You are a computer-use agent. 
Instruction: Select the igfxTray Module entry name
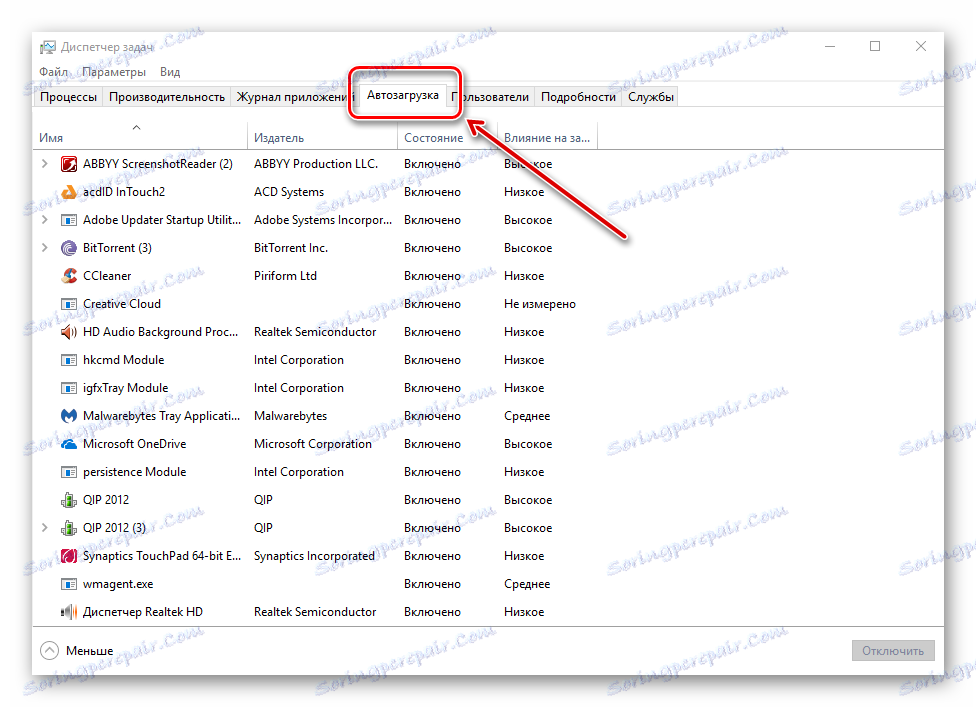point(126,388)
